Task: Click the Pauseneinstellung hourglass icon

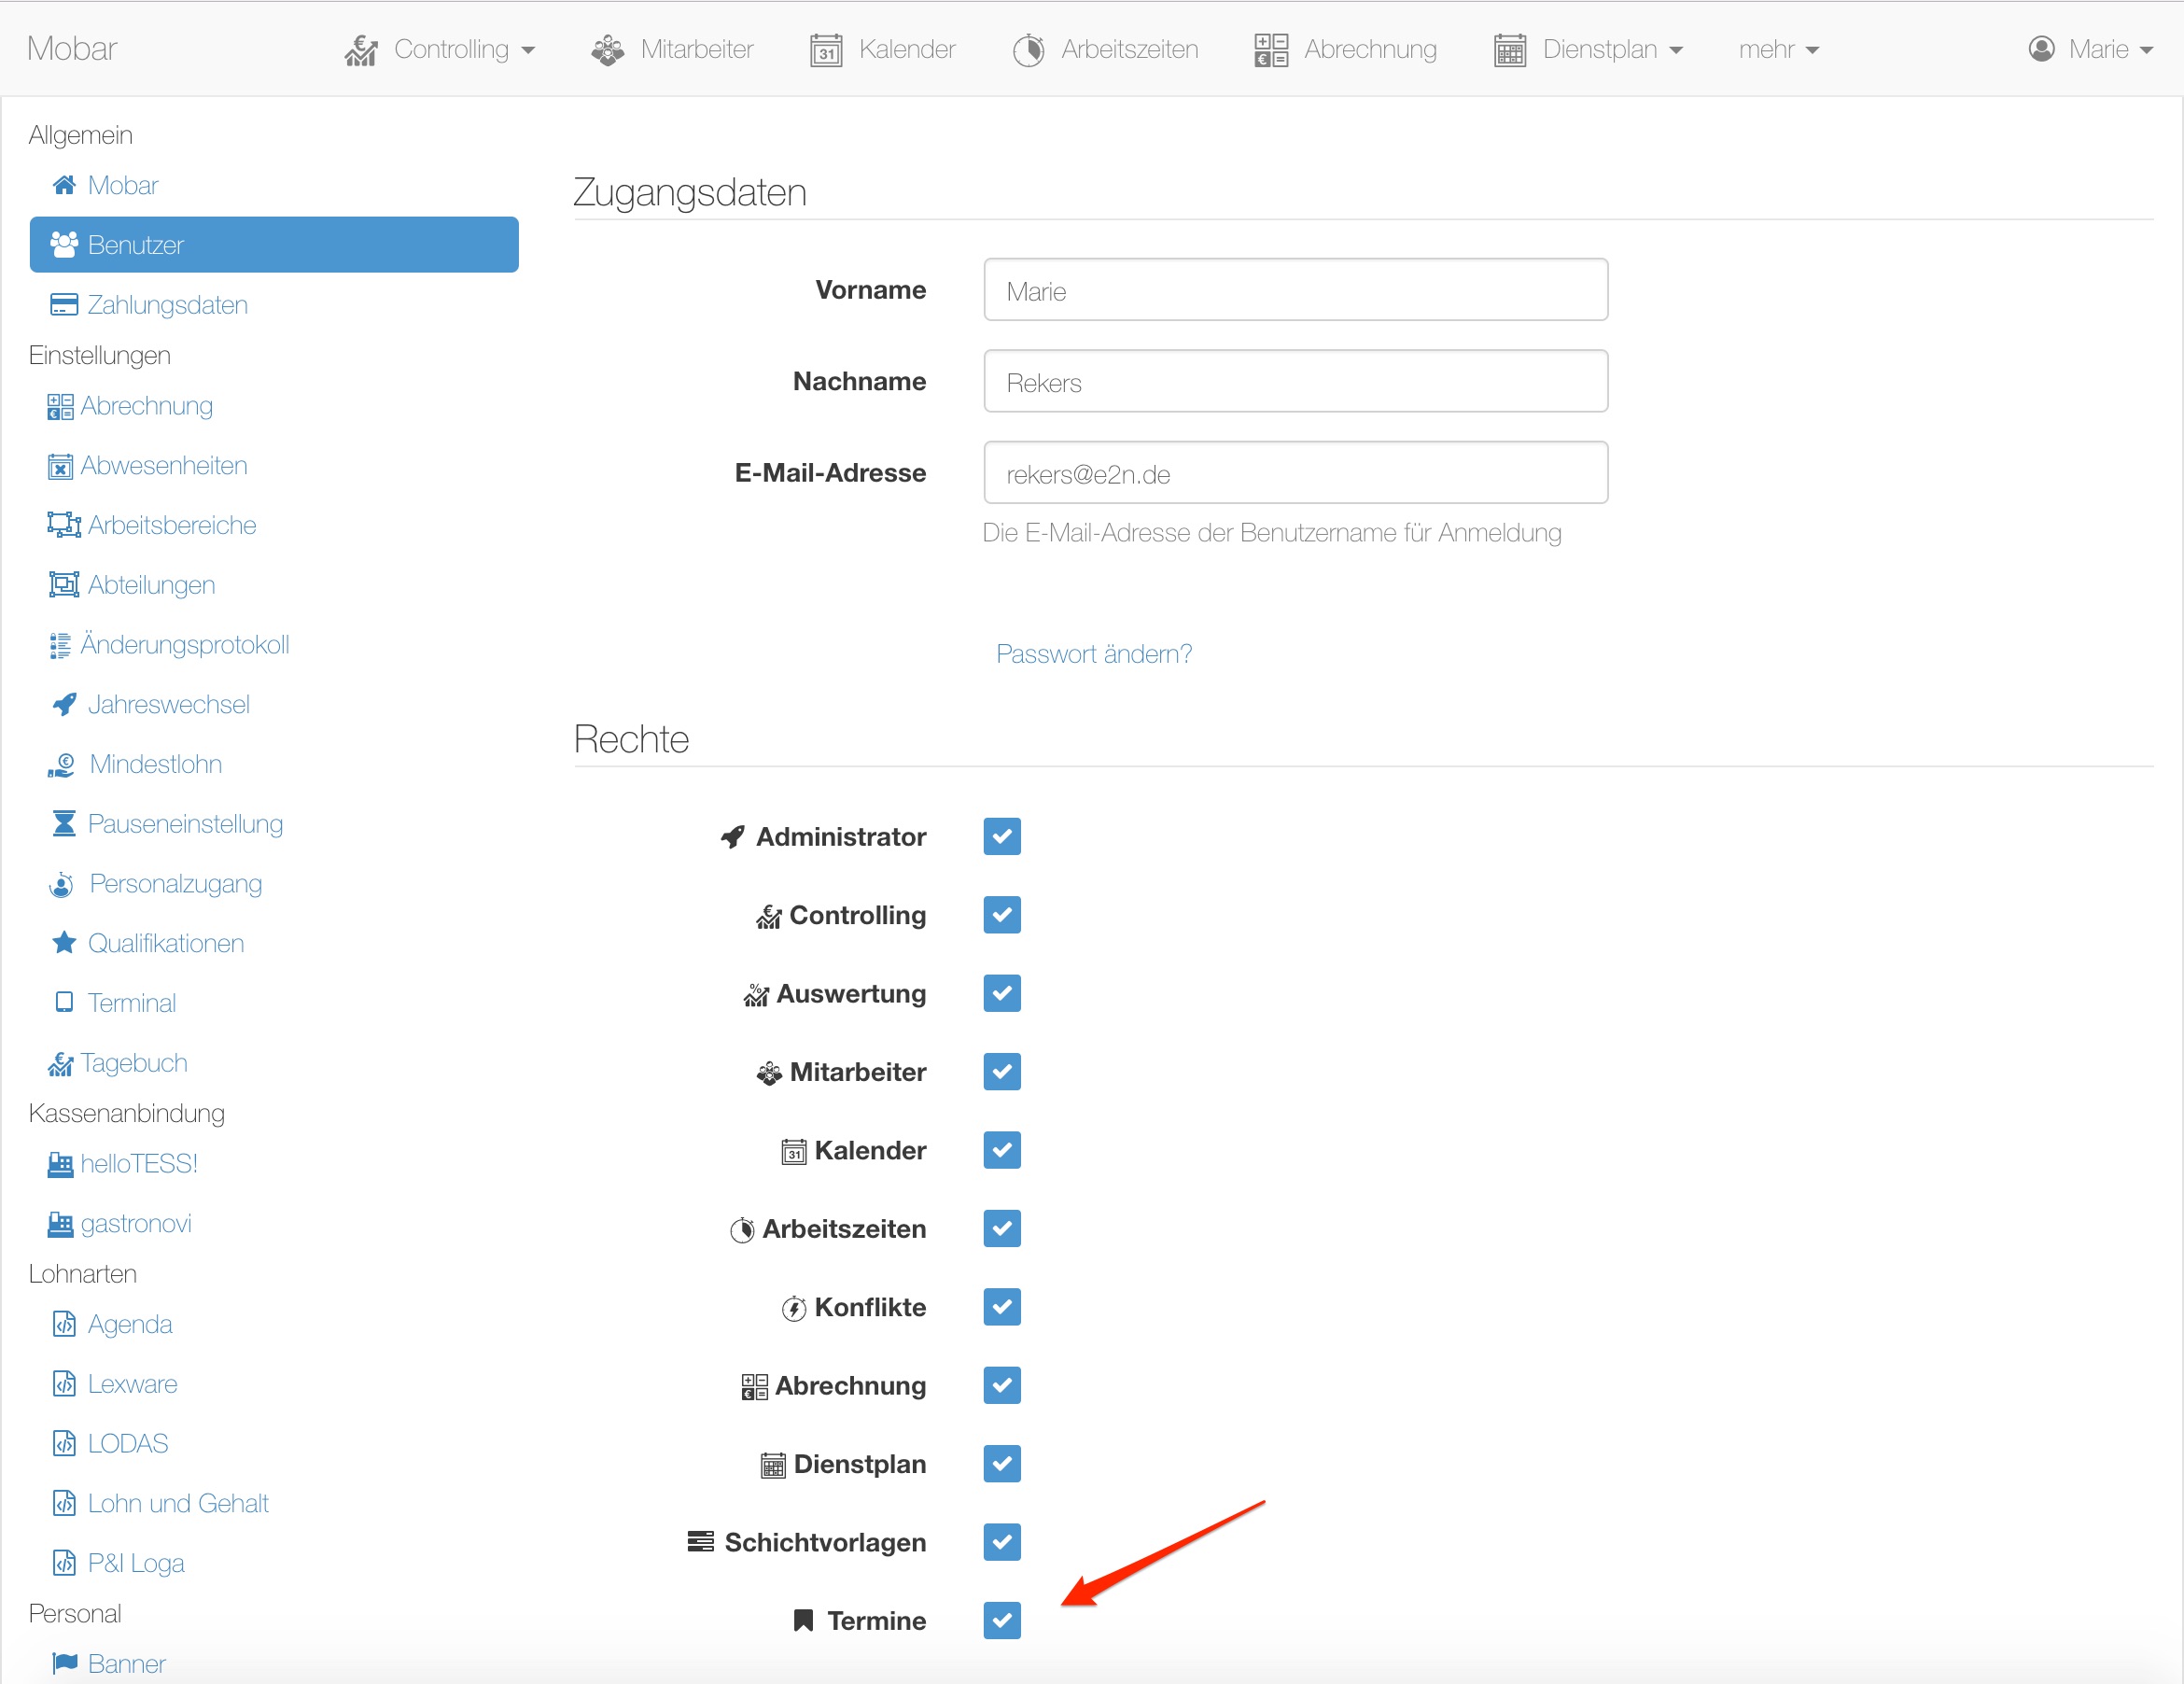Action: 64,823
